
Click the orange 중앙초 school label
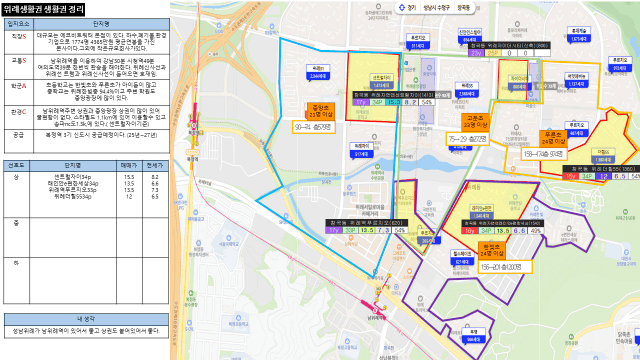tap(321, 111)
